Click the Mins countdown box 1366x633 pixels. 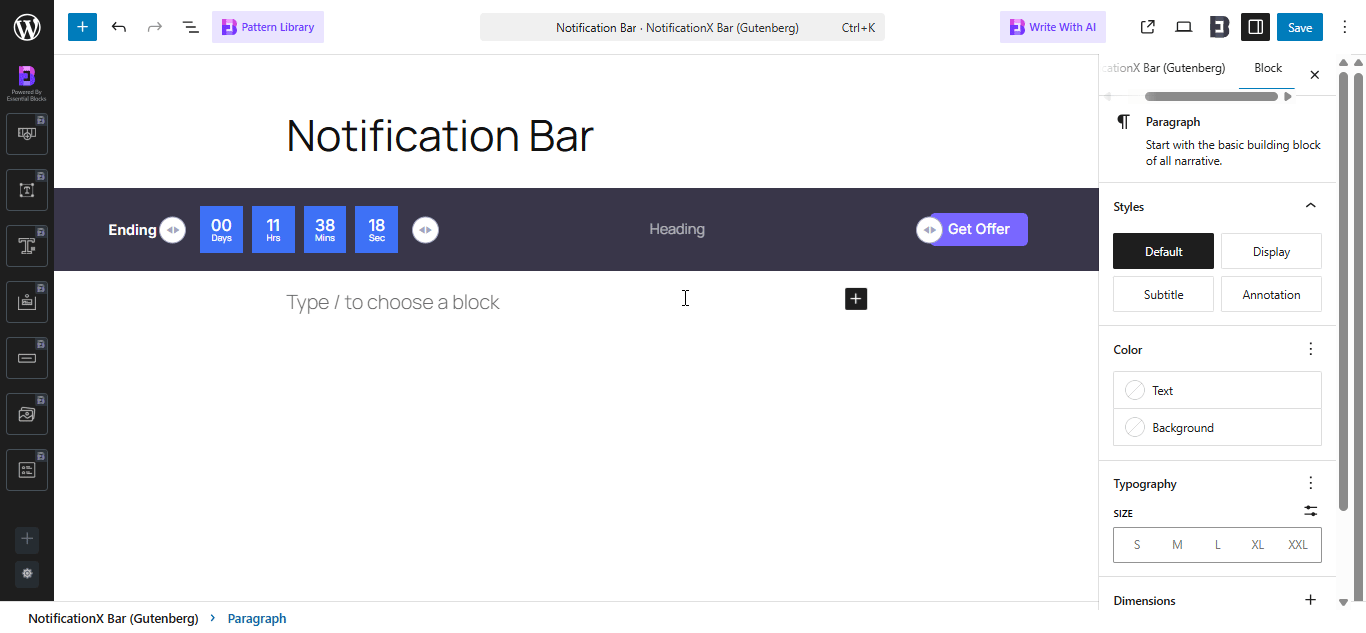pos(325,229)
